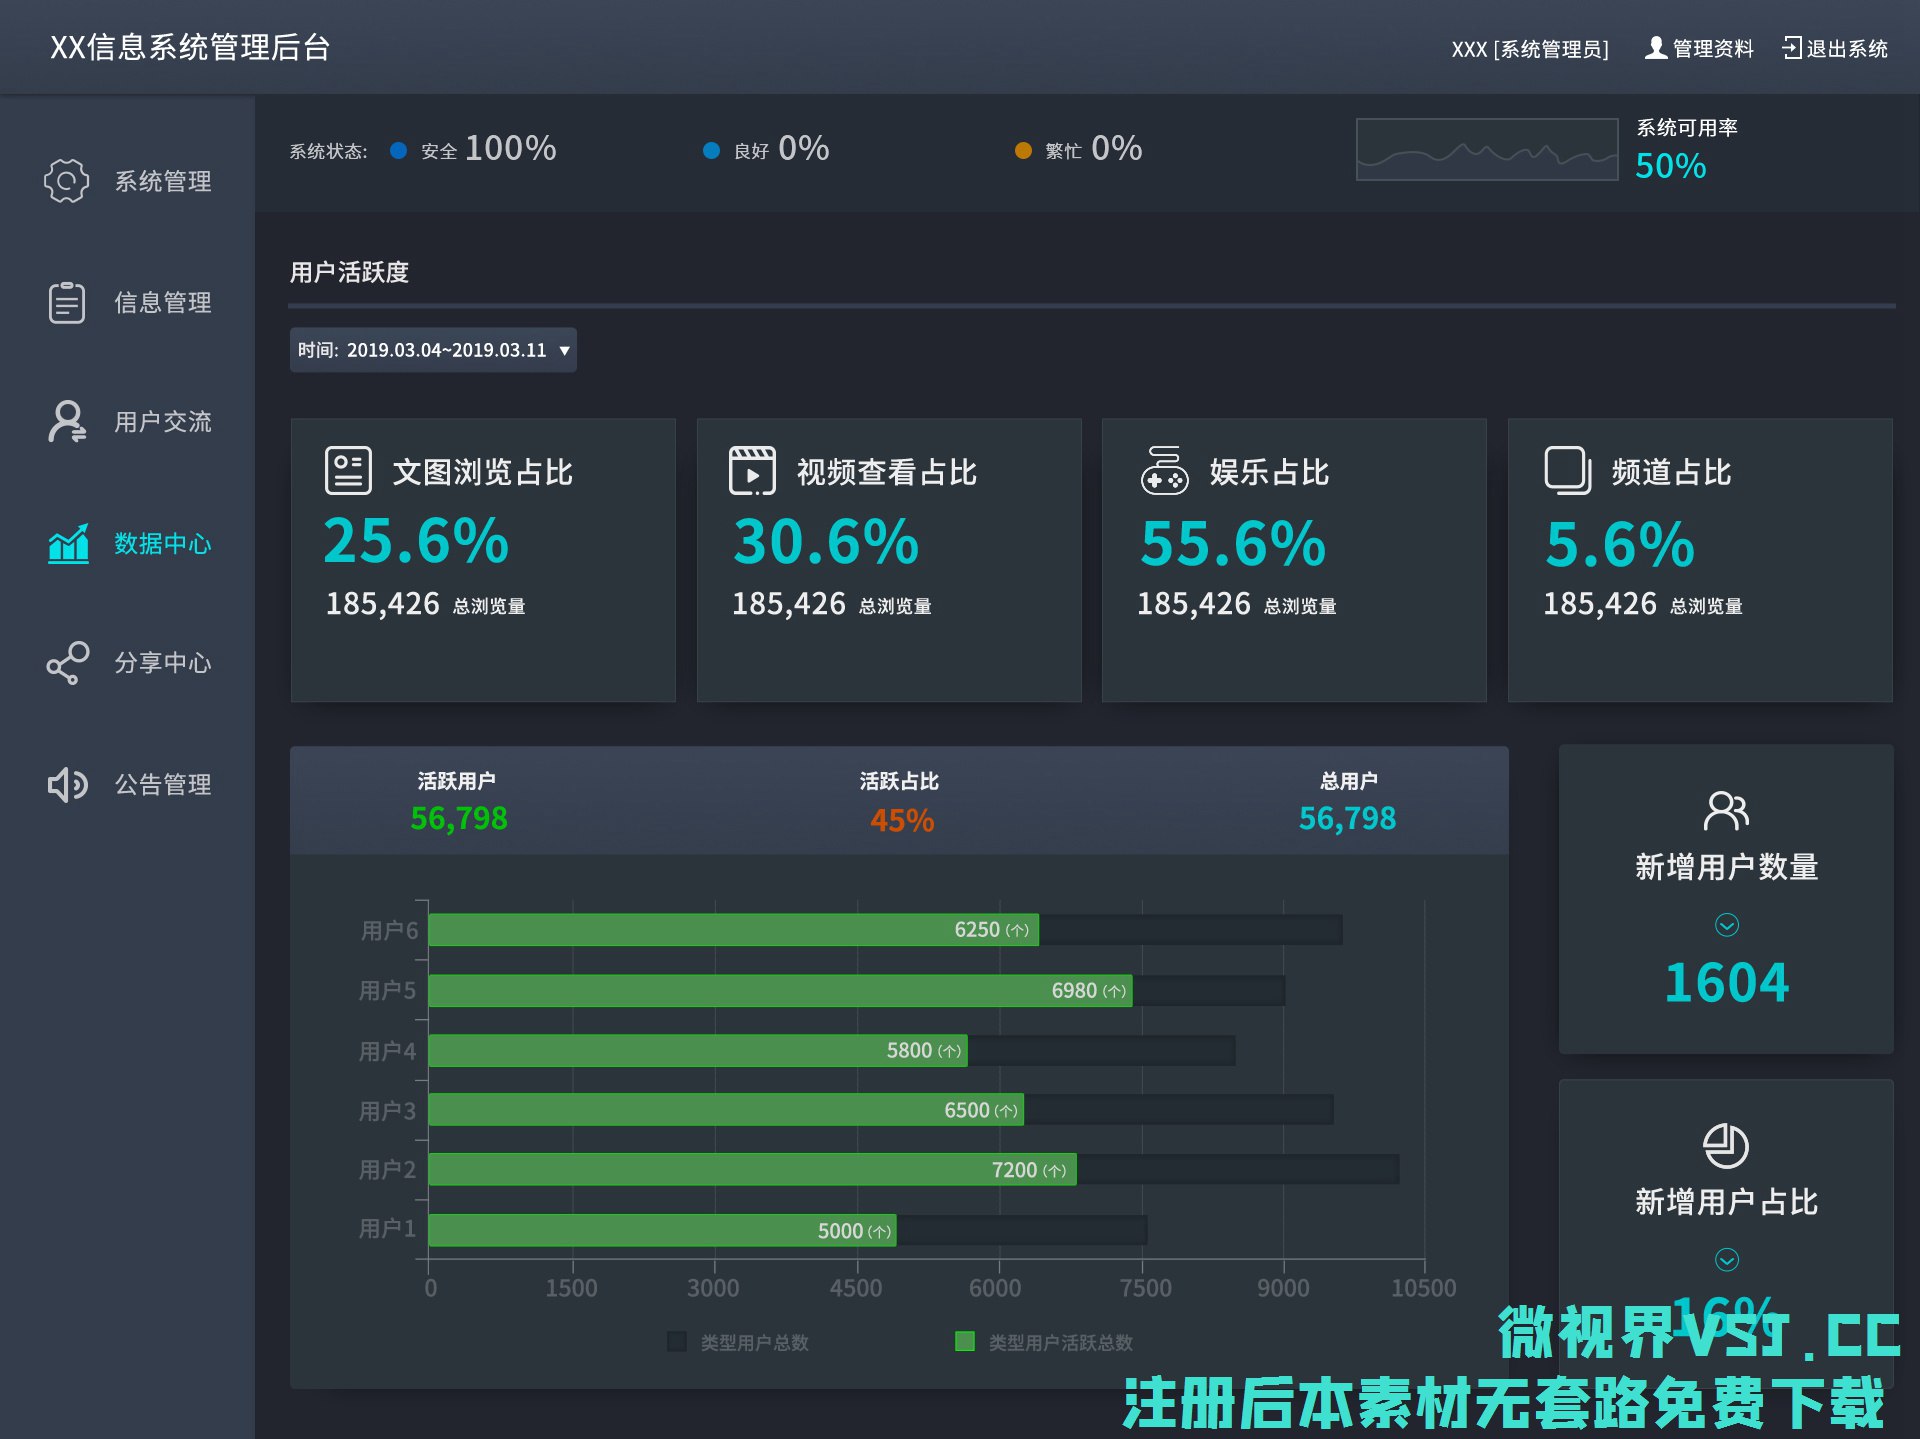Click the 用户2 green bar showing 7200
The height and width of the screenshot is (1439, 1920).
(752, 1170)
